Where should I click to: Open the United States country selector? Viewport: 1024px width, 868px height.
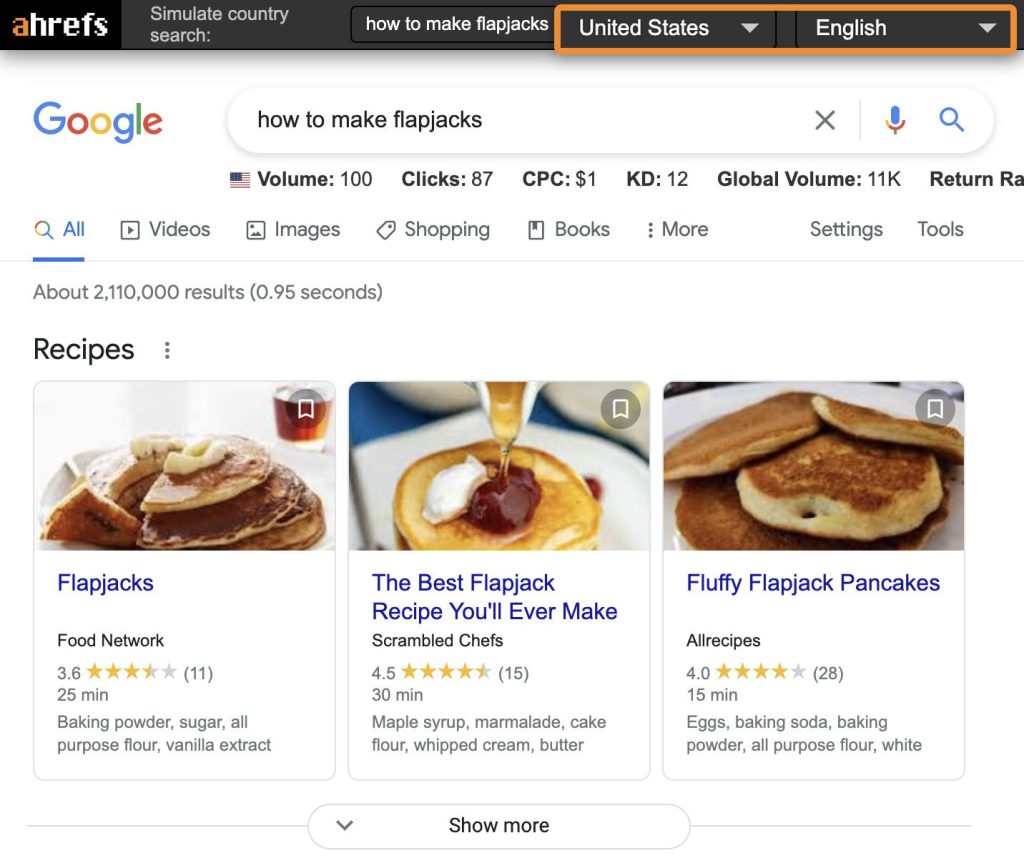665,28
